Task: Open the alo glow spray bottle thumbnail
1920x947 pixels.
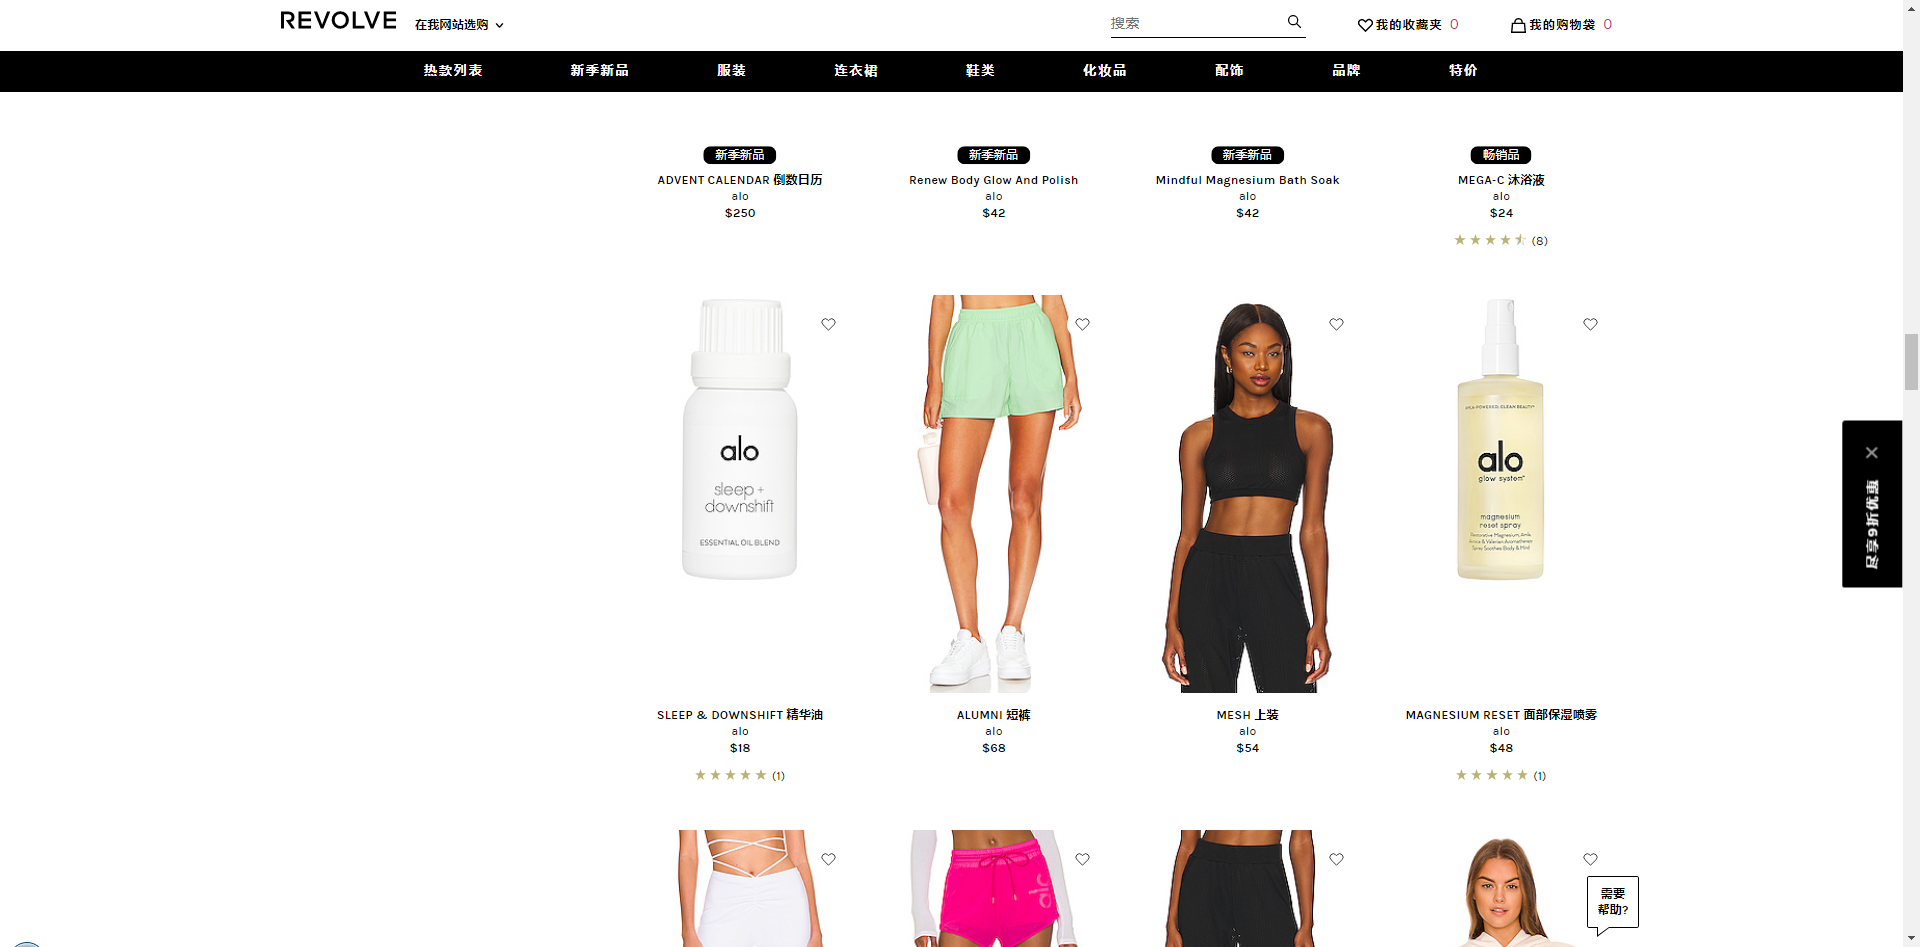Action: (x=1500, y=440)
